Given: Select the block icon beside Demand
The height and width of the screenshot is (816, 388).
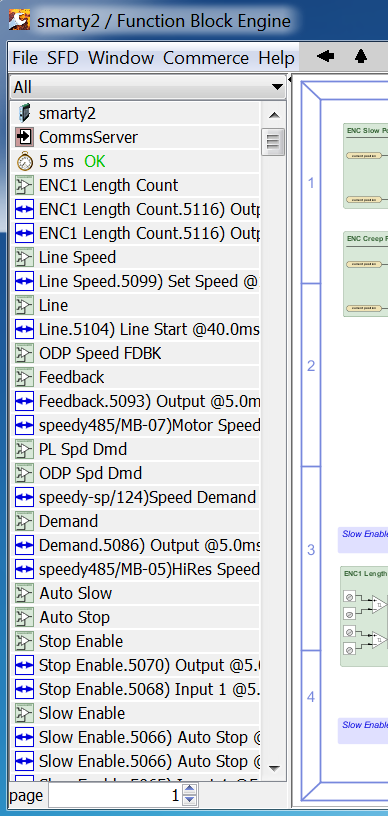Looking at the screenshot, I should [24, 521].
